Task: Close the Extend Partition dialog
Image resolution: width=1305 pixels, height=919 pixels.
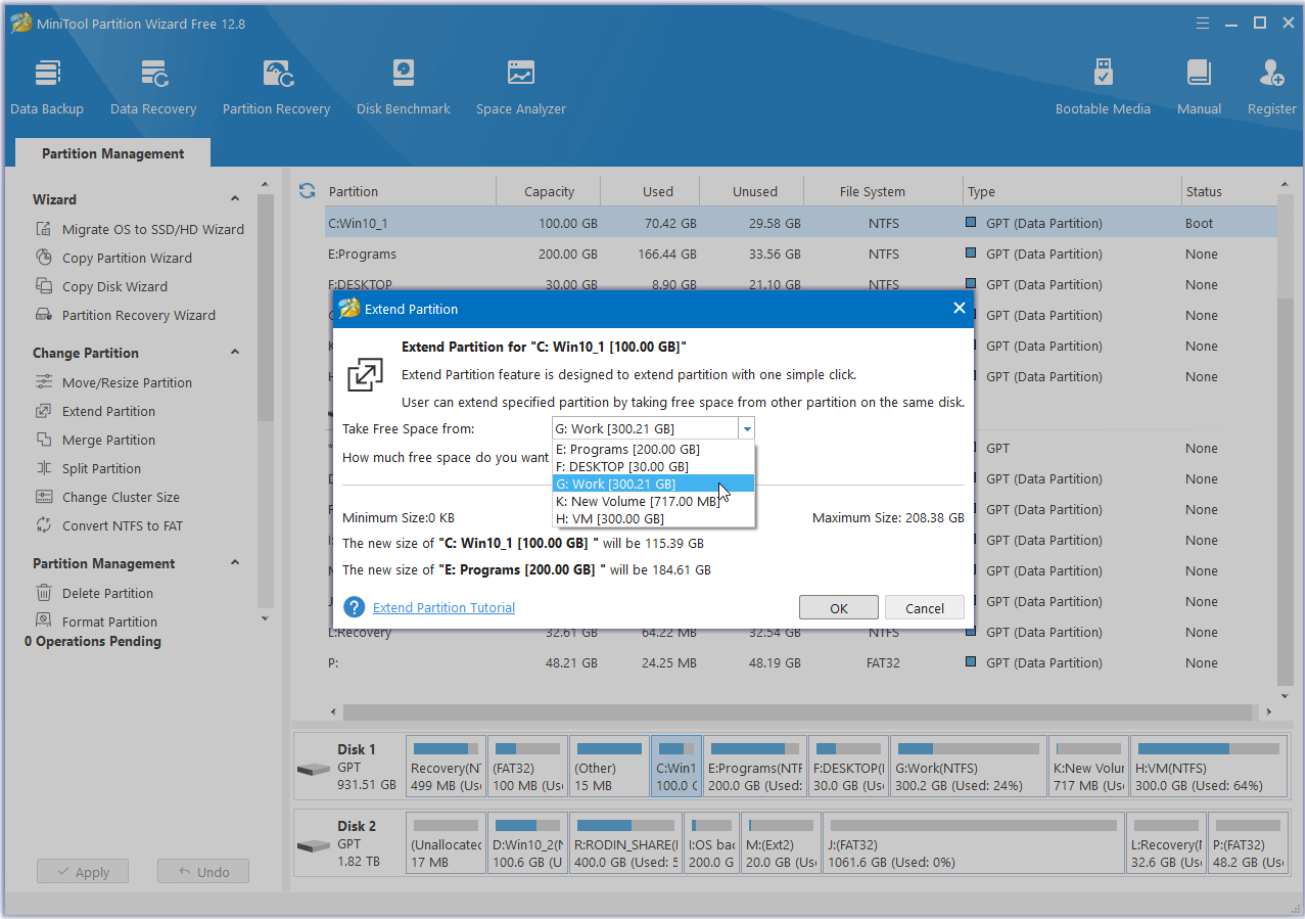Action: (x=959, y=308)
